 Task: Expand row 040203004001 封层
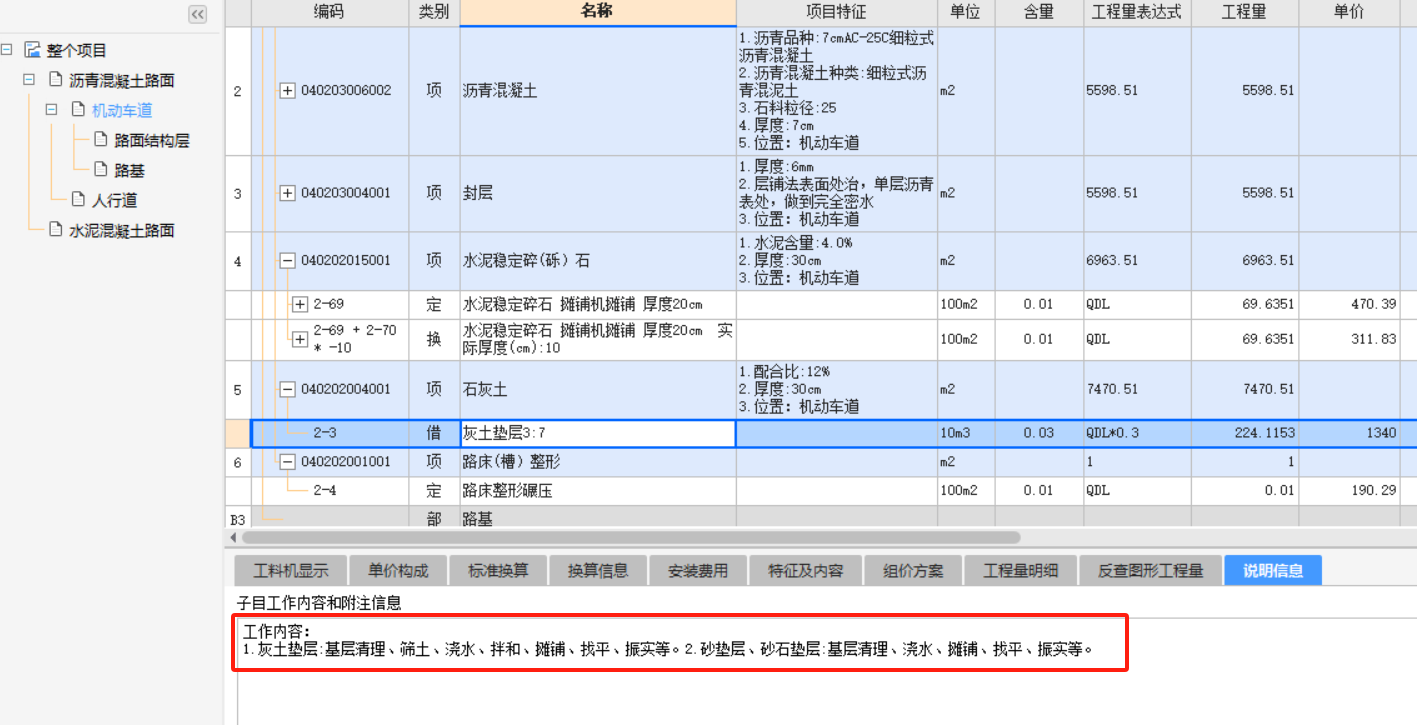coord(287,193)
